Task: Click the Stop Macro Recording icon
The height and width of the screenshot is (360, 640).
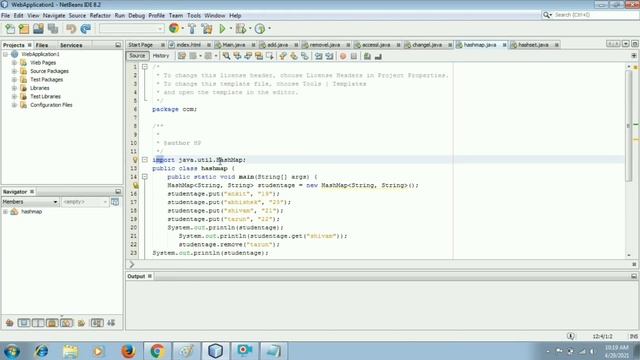Action: click(x=354, y=56)
